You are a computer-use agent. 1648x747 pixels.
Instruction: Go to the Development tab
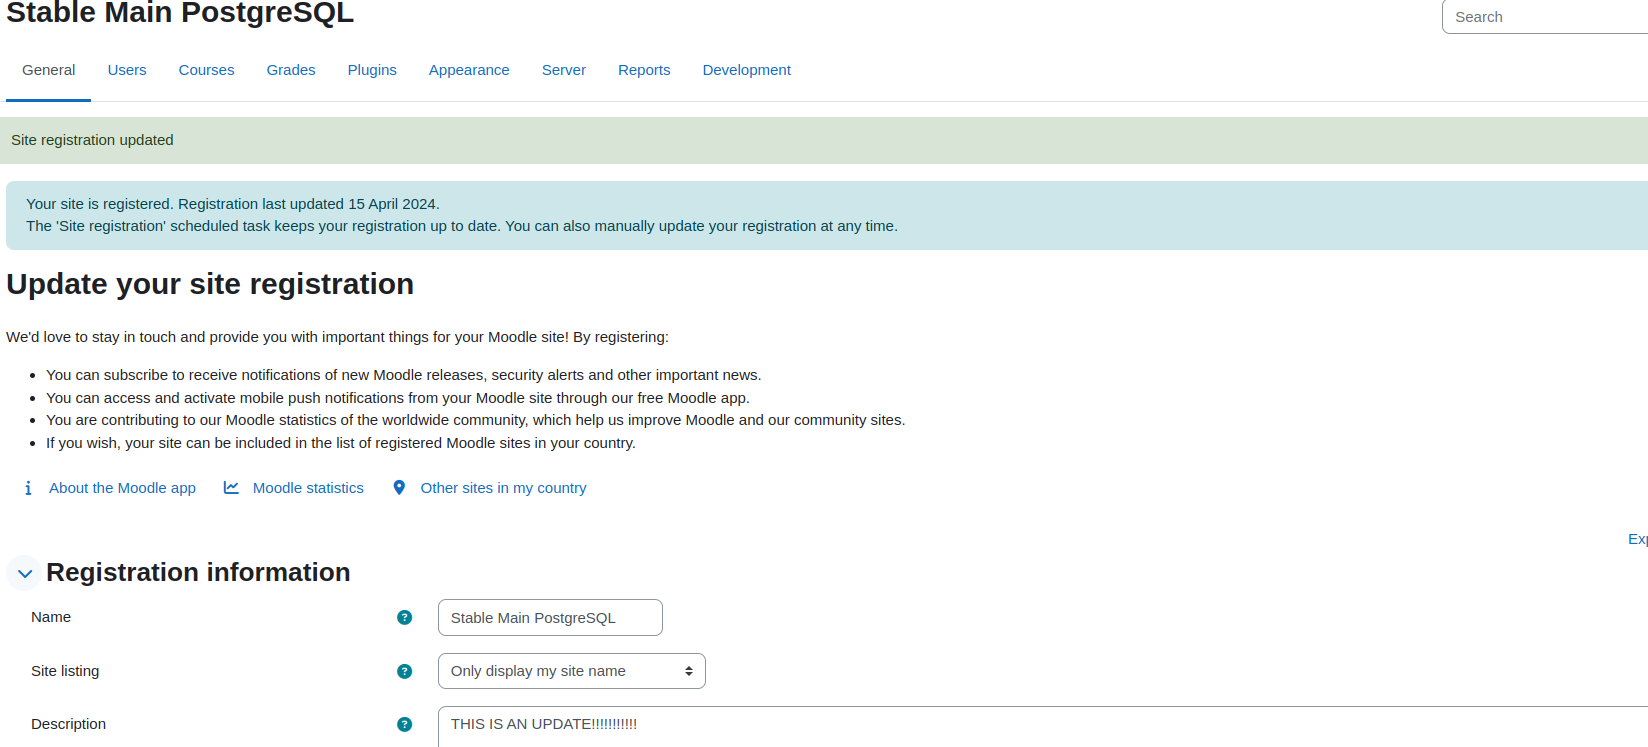pos(746,70)
